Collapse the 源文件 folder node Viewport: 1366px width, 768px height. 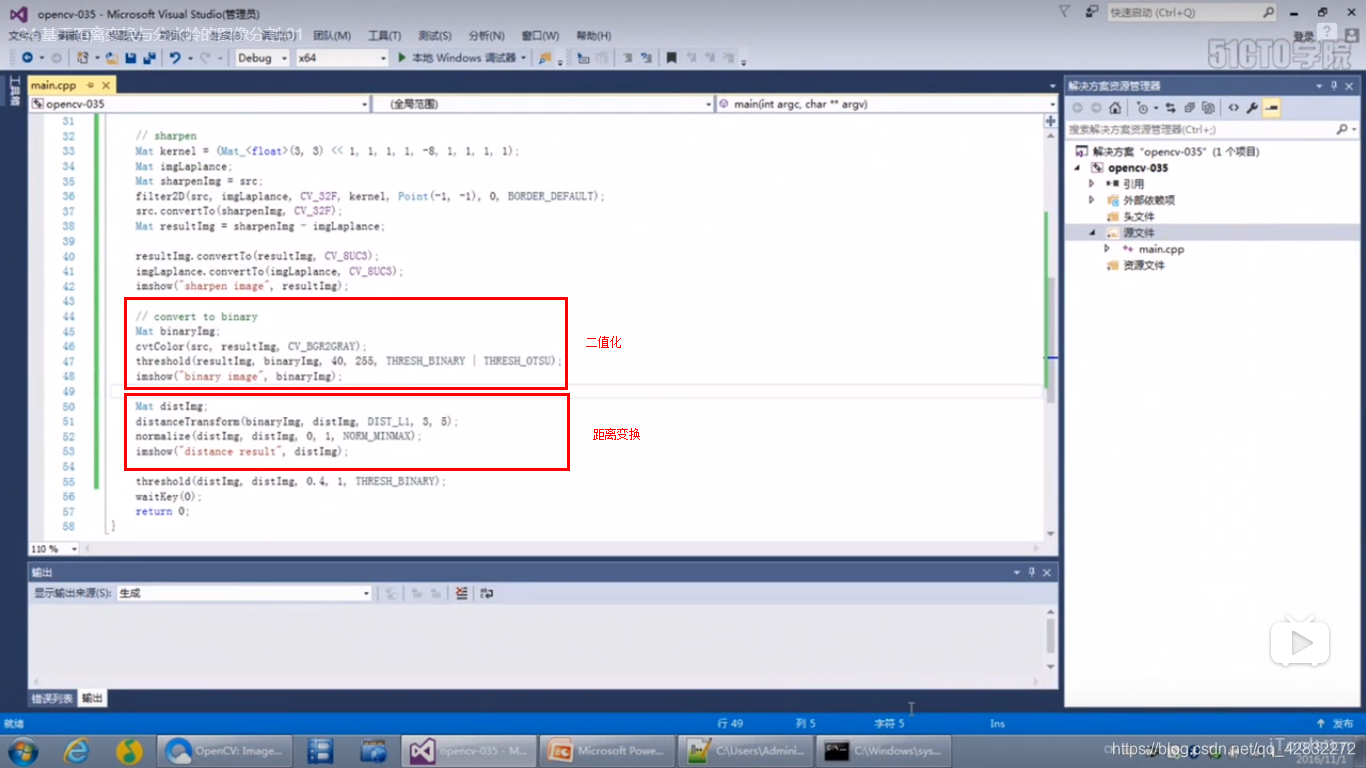[1092, 233]
